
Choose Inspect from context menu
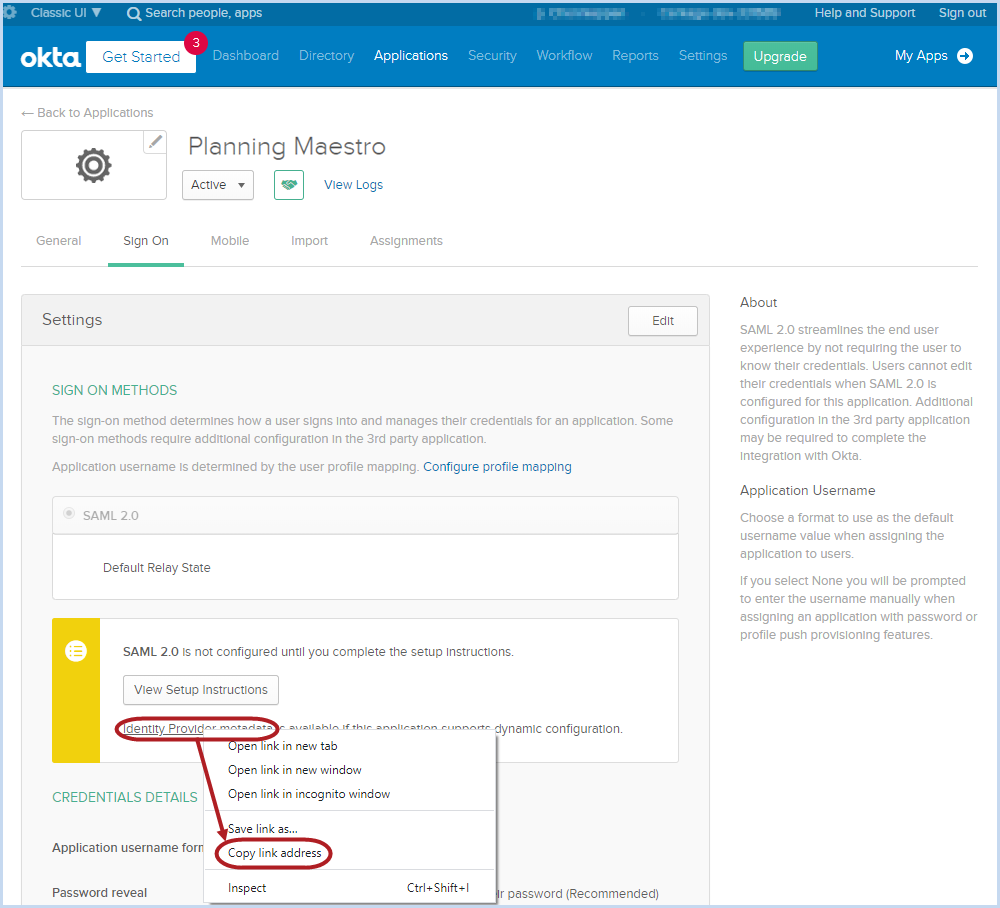[349, 888]
